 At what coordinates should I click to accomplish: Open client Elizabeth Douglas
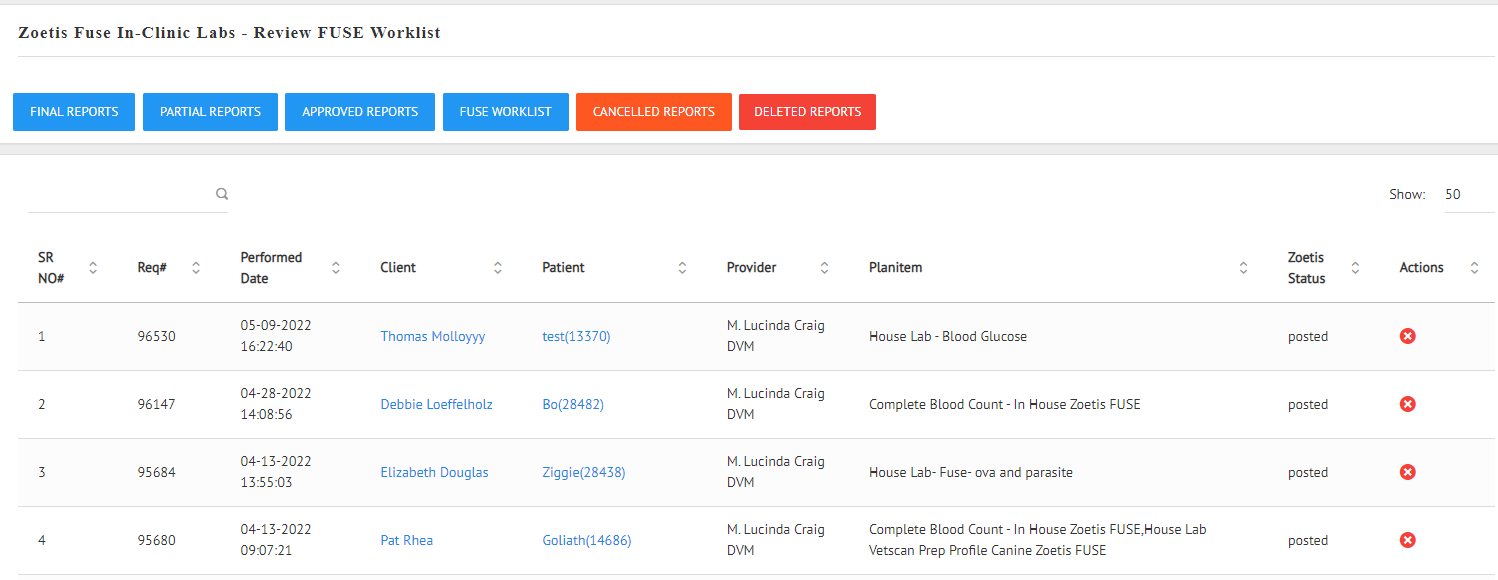(x=434, y=472)
